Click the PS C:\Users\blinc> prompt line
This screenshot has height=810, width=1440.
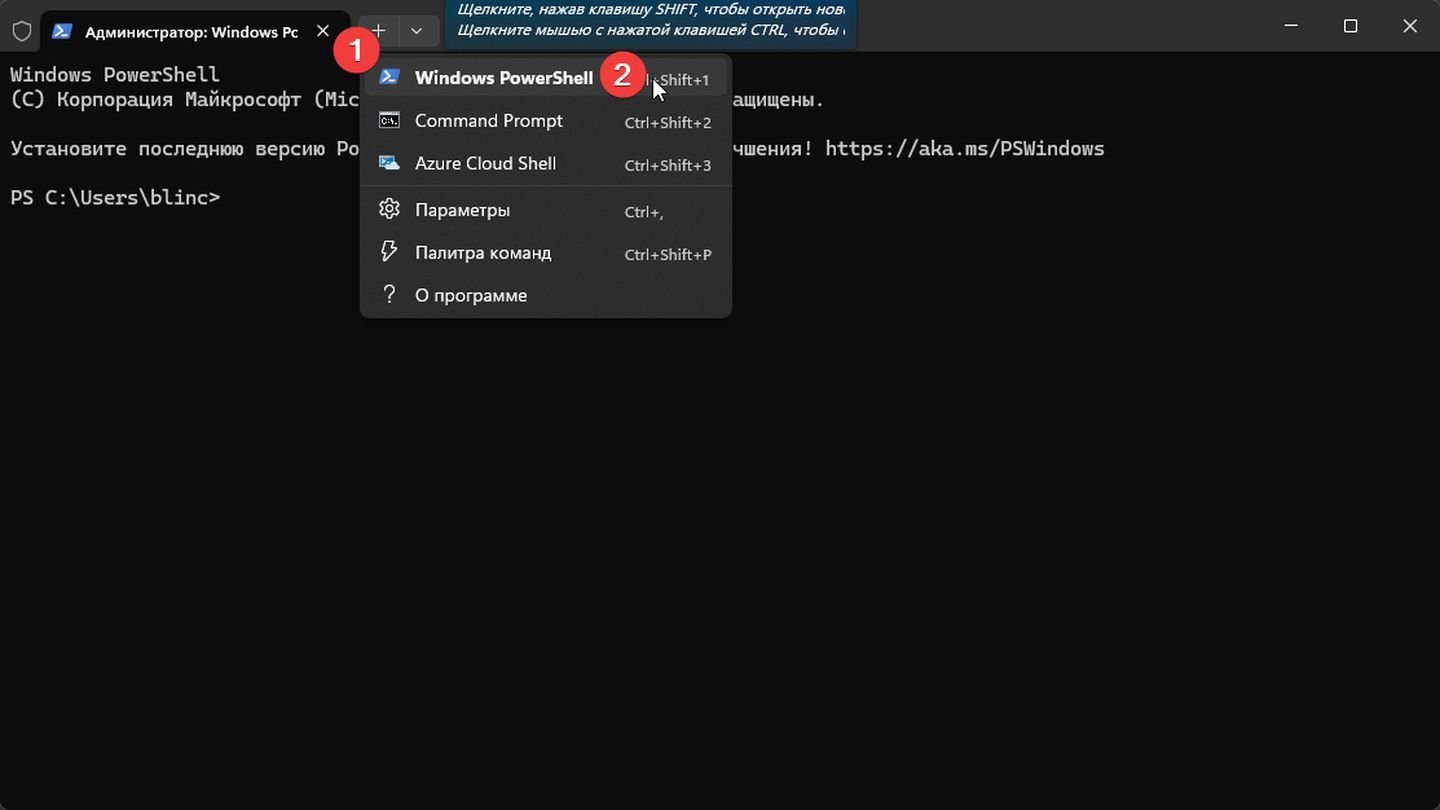click(x=115, y=198)
